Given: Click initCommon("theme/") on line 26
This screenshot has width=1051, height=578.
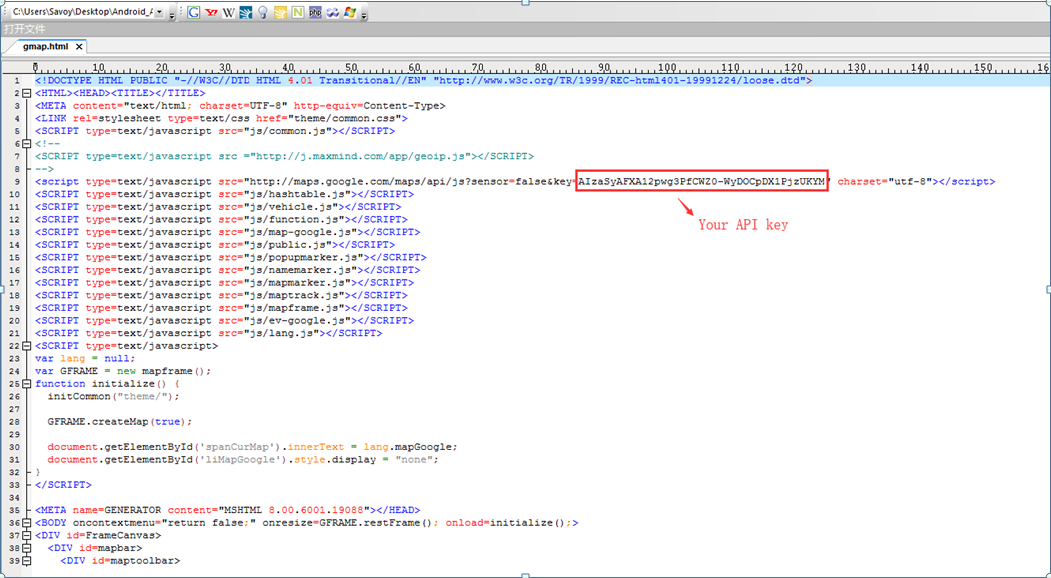Looking at the screenshot, I should [111, 397].
